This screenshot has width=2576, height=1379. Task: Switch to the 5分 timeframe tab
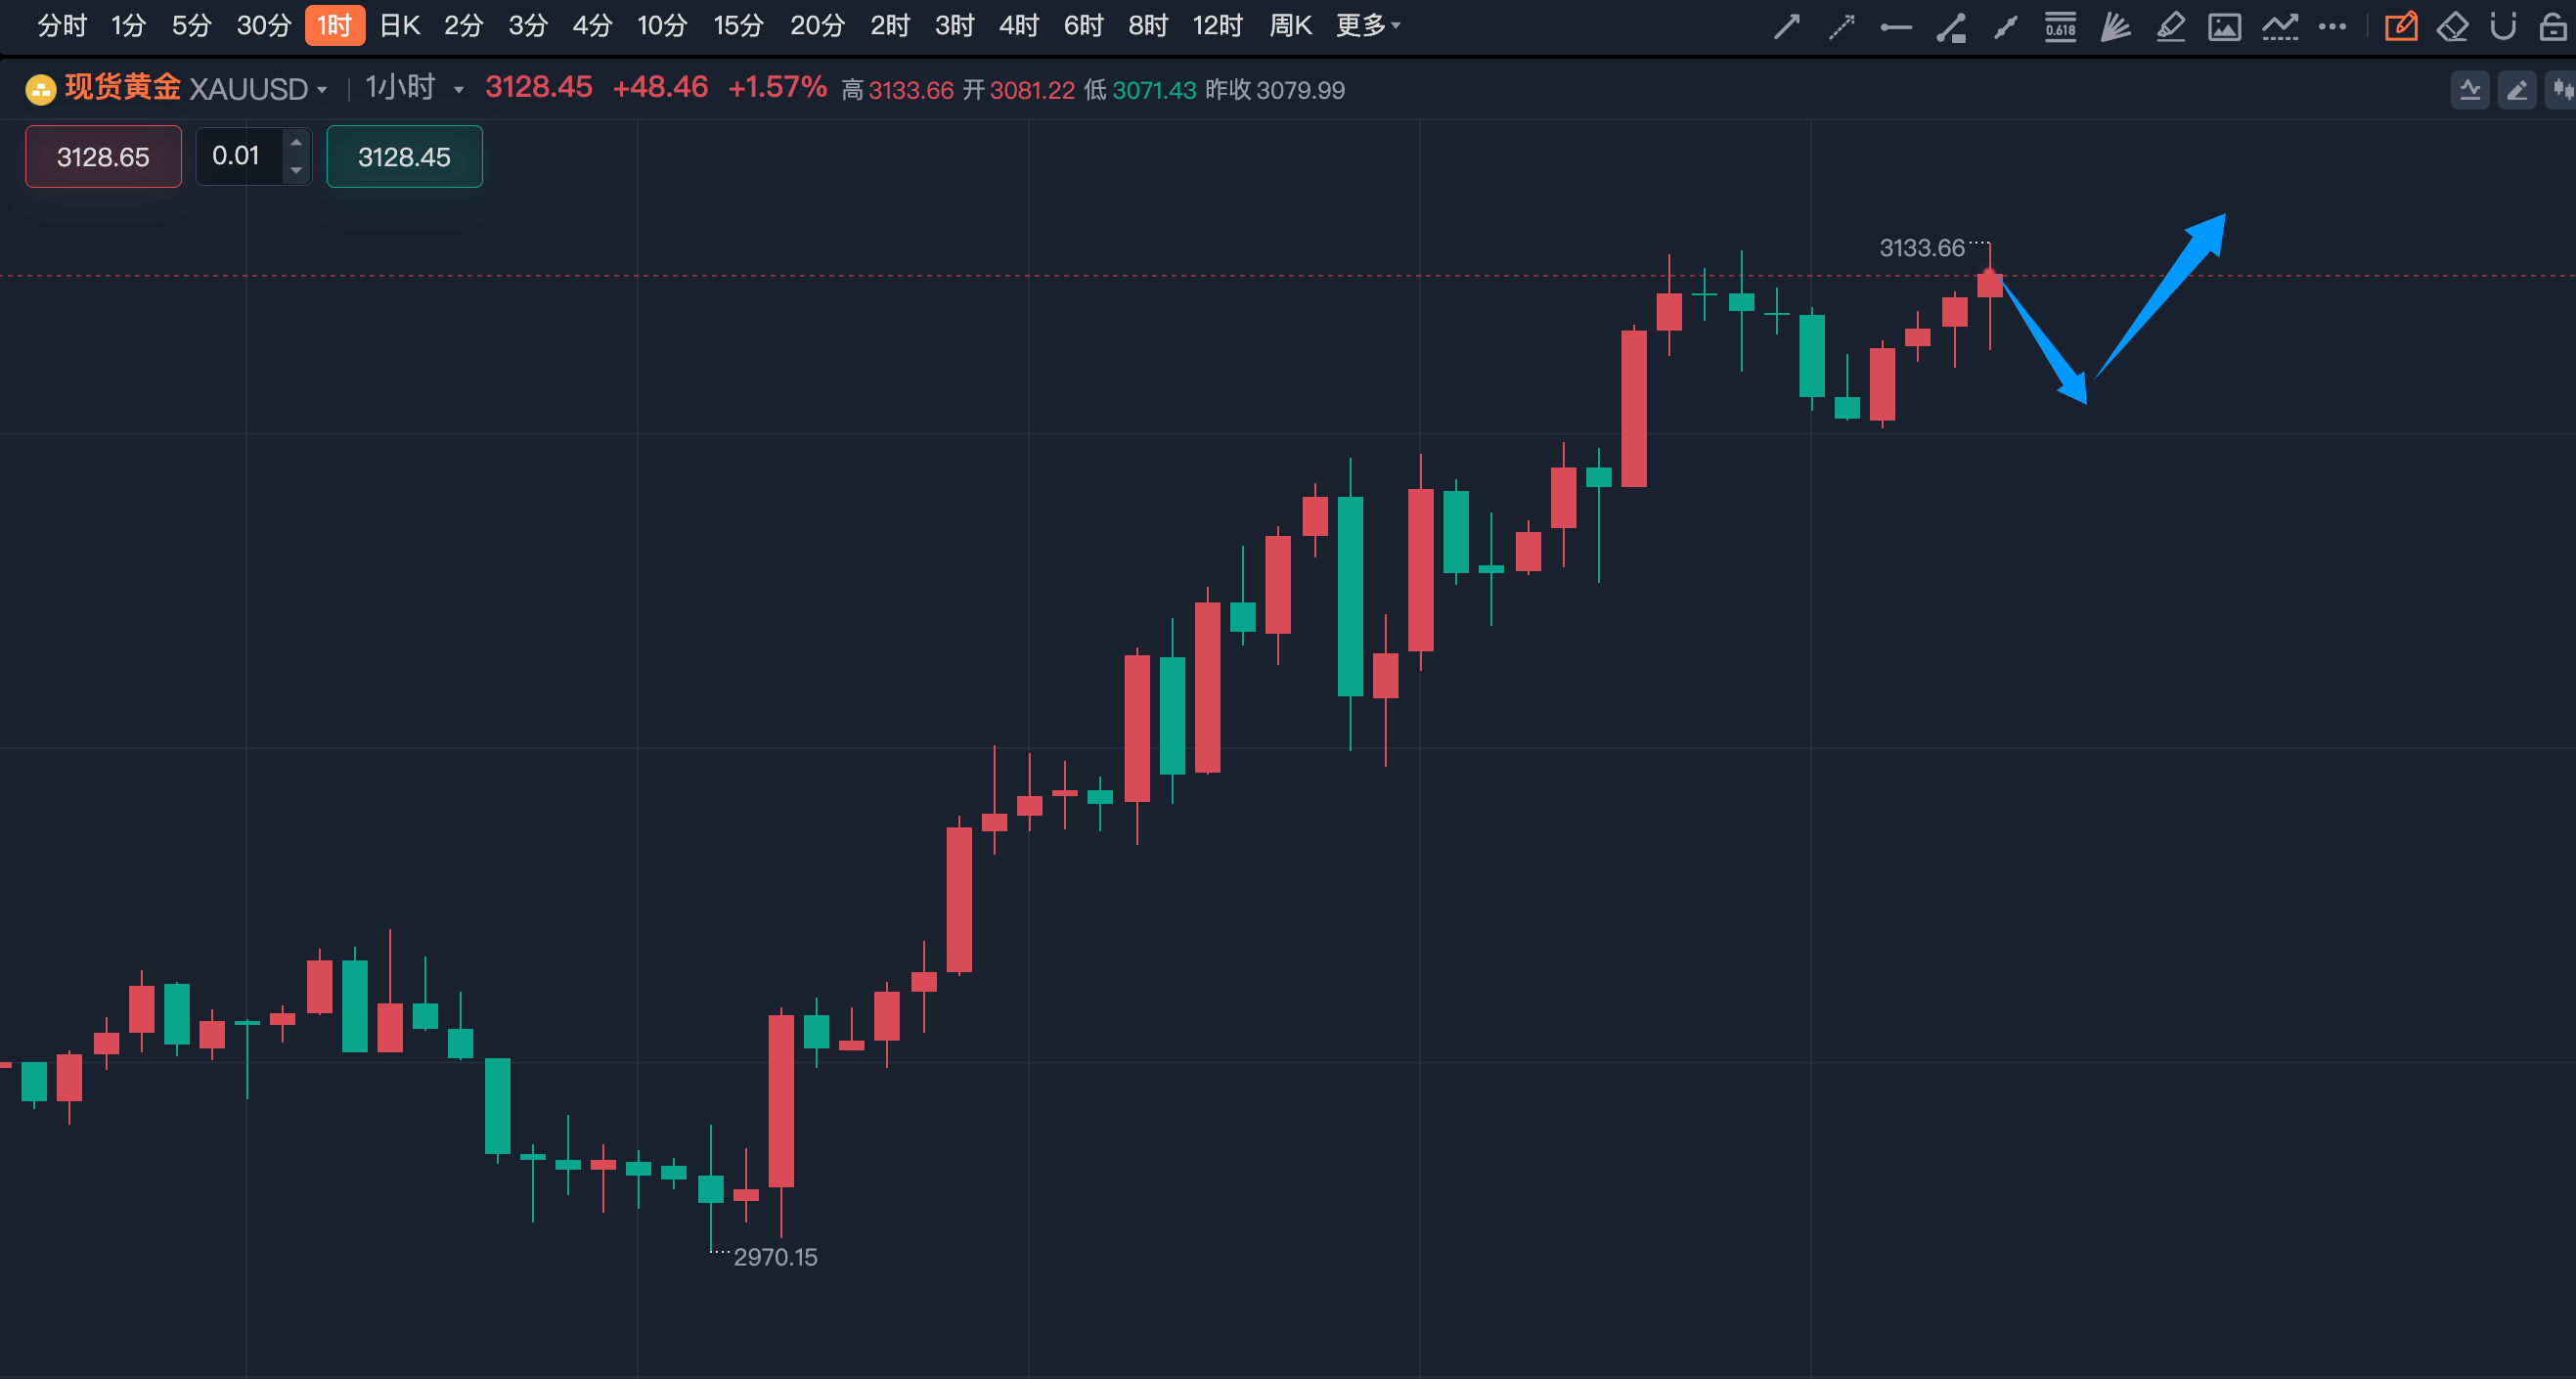[191, 25]
